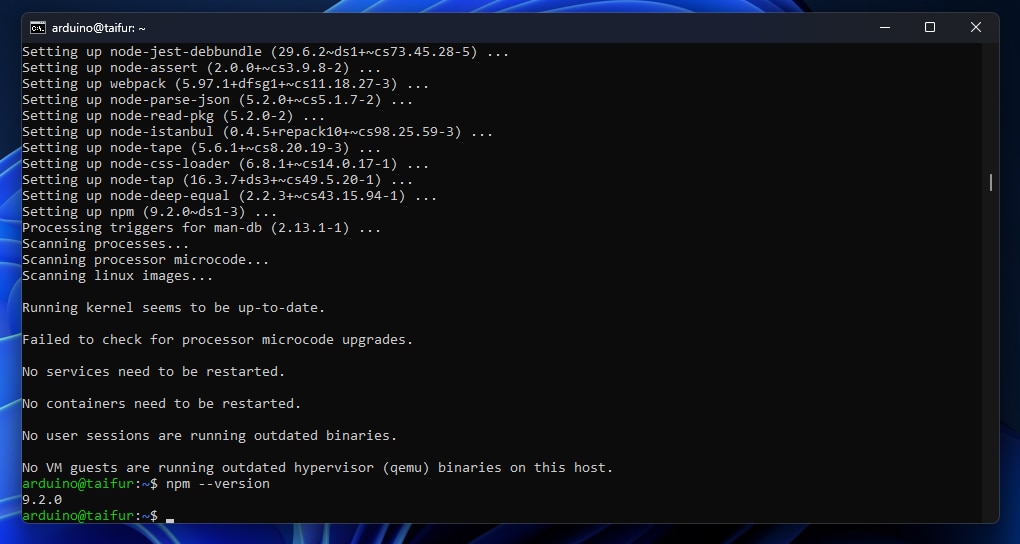Screen dimensions: 1020x544
Task: Click the 'Setting up node-jest-debbundle' line
Action: tap(265, 51)
